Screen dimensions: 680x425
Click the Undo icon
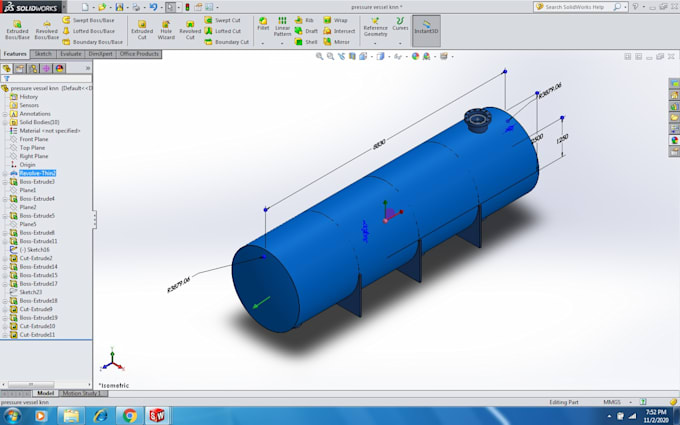[x=153, y=7]
